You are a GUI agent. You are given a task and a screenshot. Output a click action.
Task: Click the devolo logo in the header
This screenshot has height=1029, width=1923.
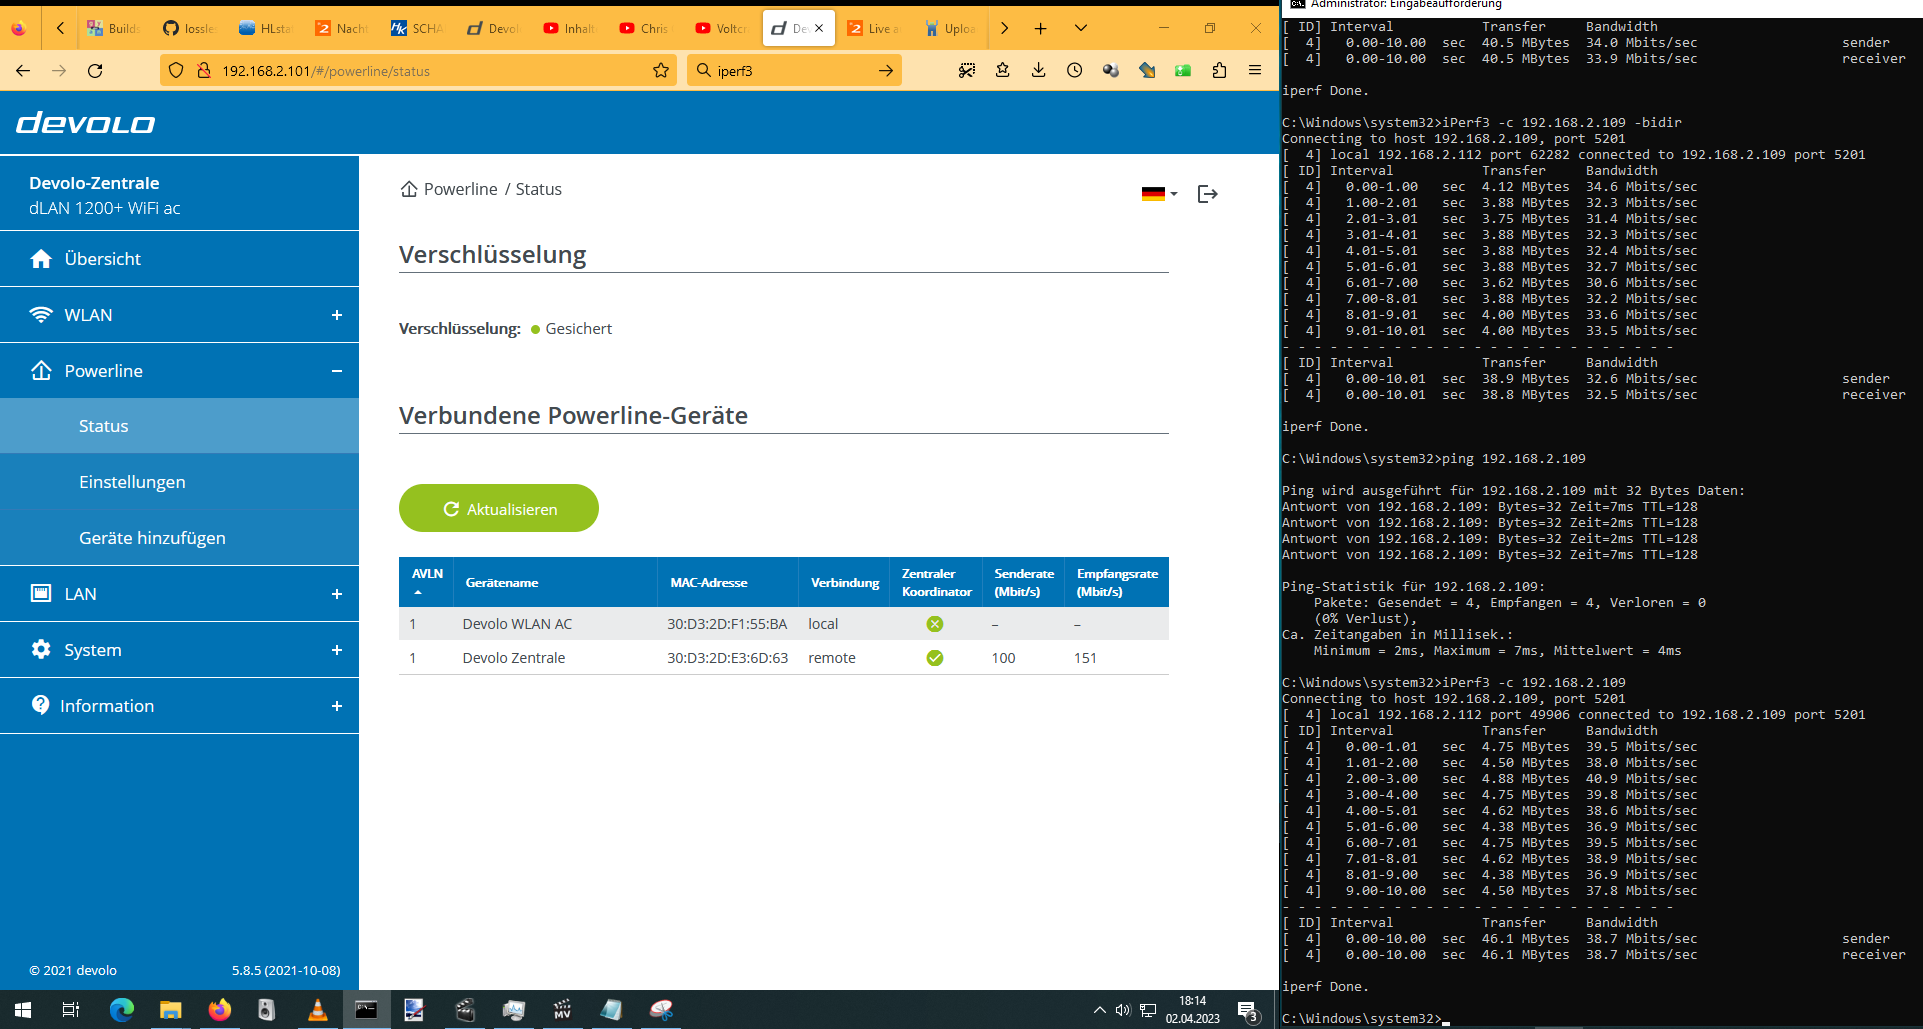click(86, 123)
